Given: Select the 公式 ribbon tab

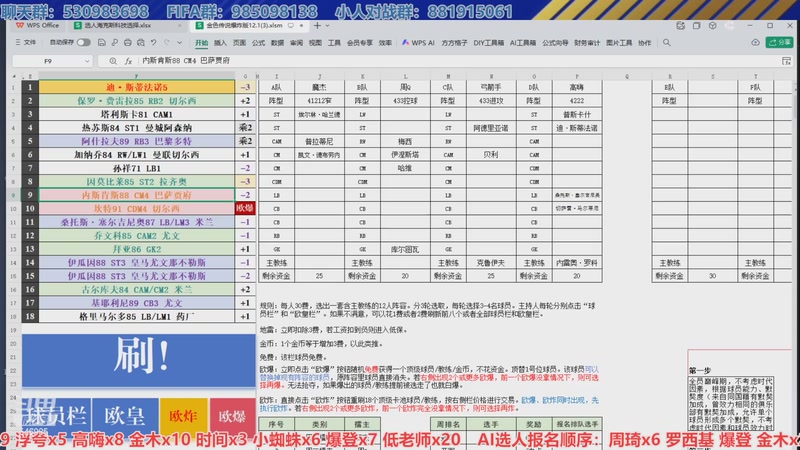Looking at the screenshot, I should 258,43.
